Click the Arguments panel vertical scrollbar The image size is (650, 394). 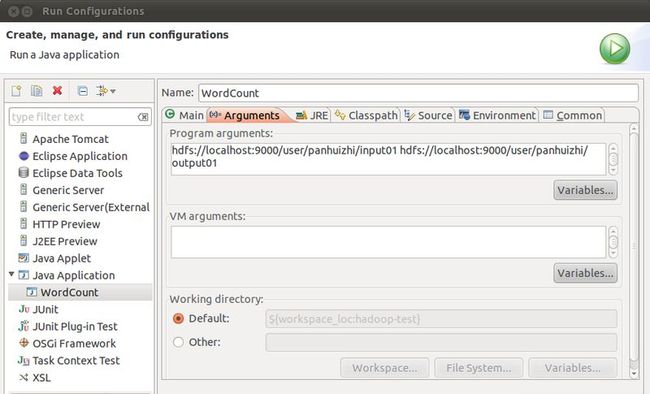click(x=633, y=251)
